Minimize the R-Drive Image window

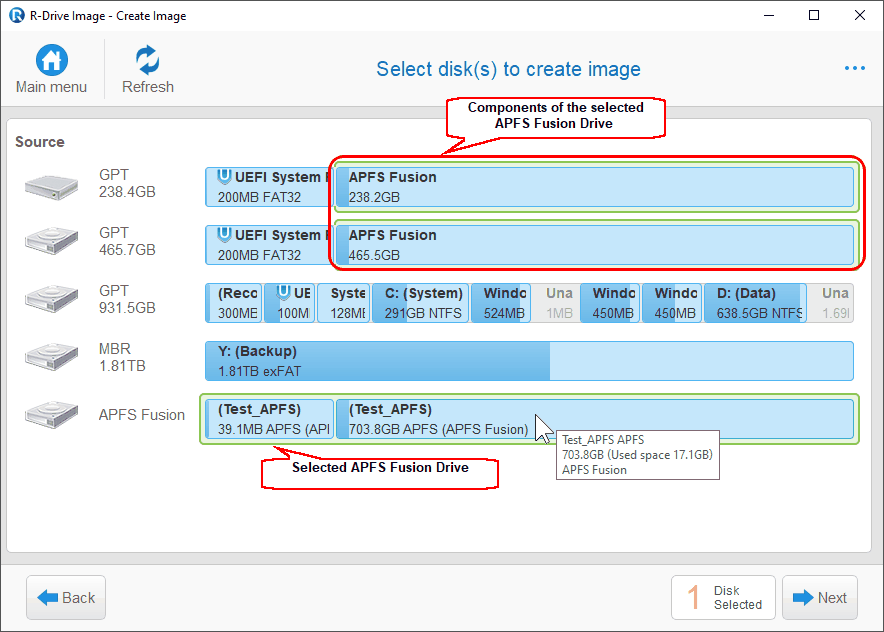click(x=769, y=15)
